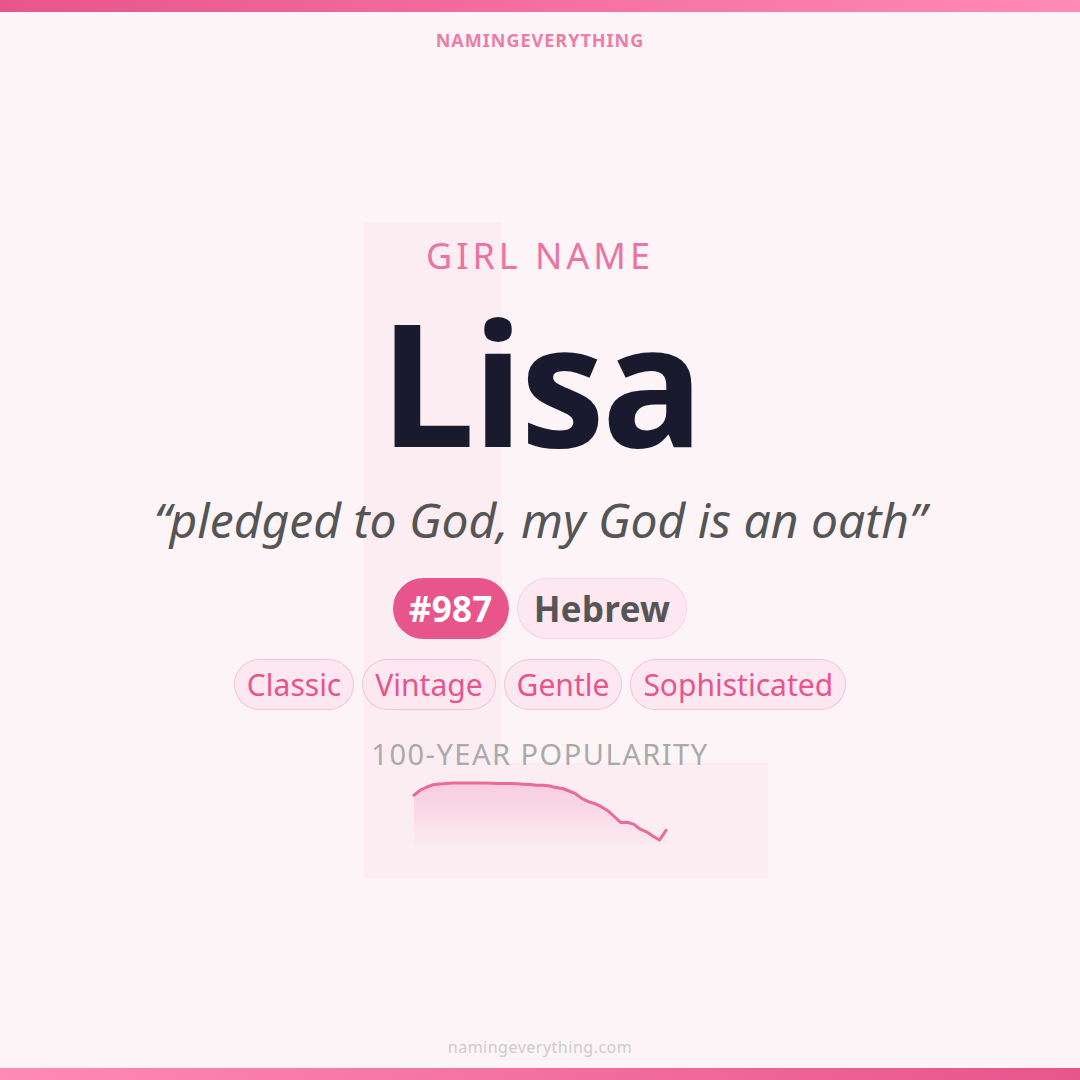Click the shaded area under popularity chart
Image resolution: width=1080 pixels, height=1080 pixels.
click(x=500, y=818)
